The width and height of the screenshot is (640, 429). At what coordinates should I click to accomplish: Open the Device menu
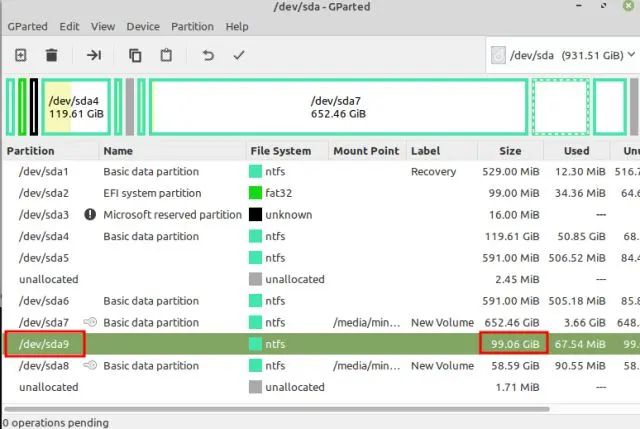[x=143, y=26]
